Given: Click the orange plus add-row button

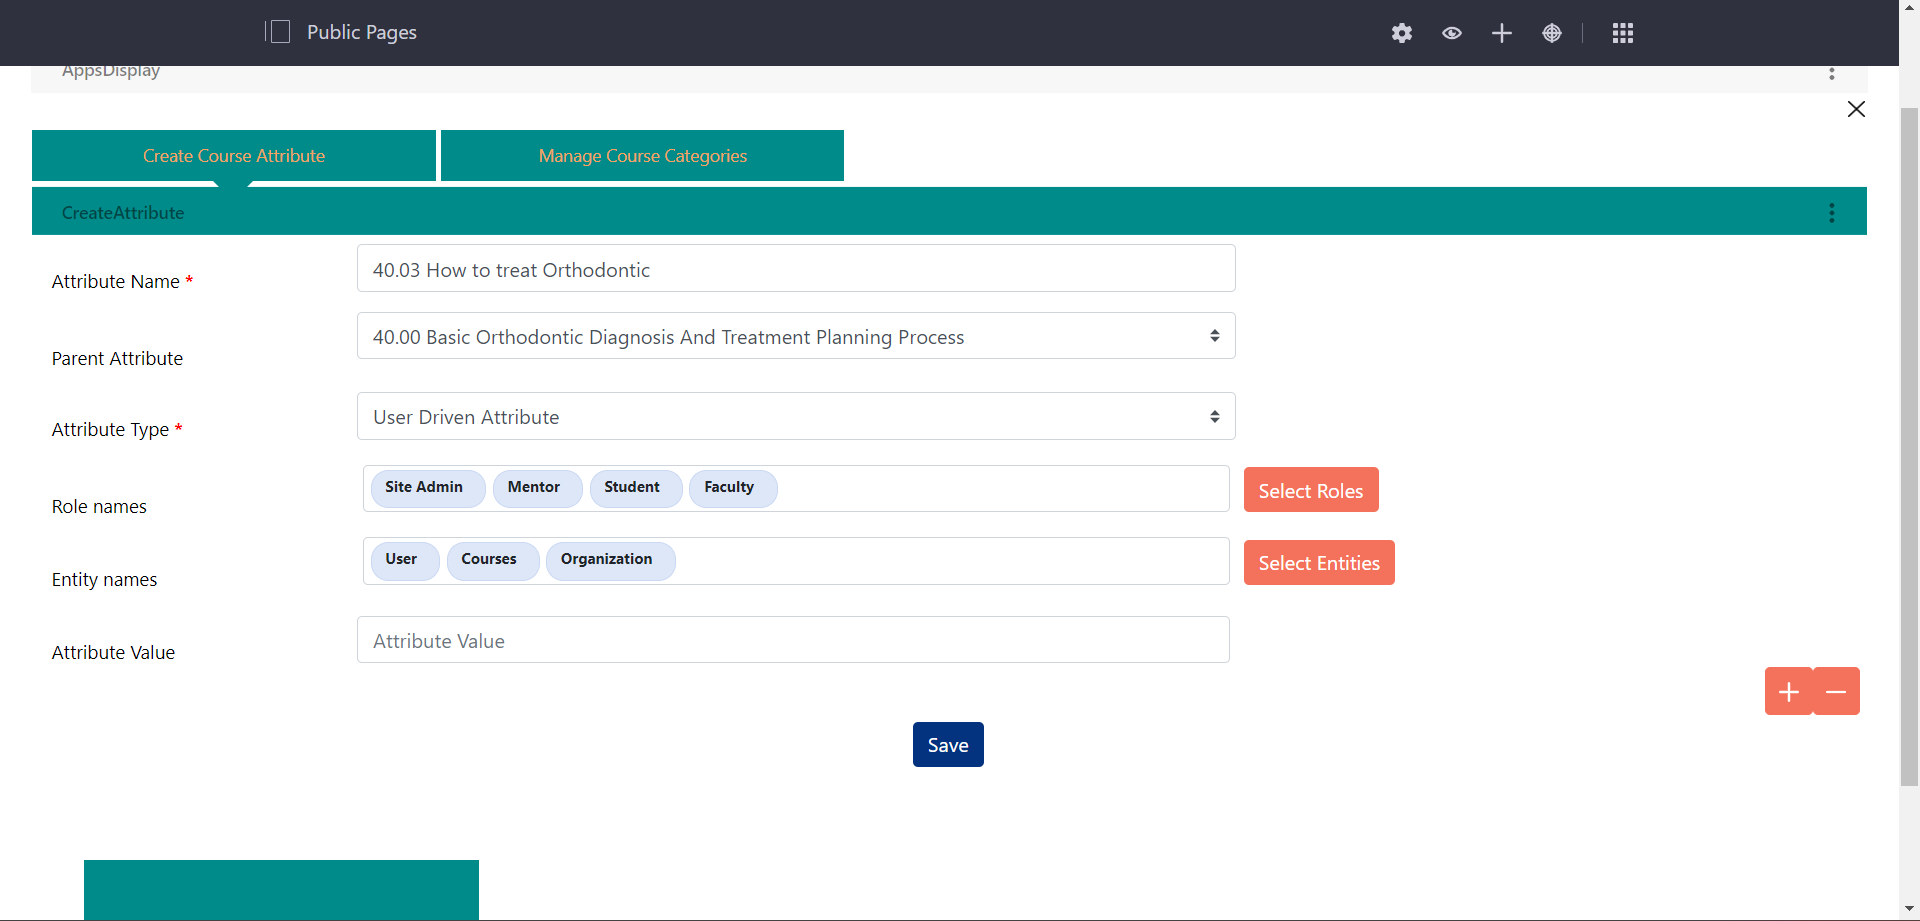Looking at the screenshot, I should 1789,692.
